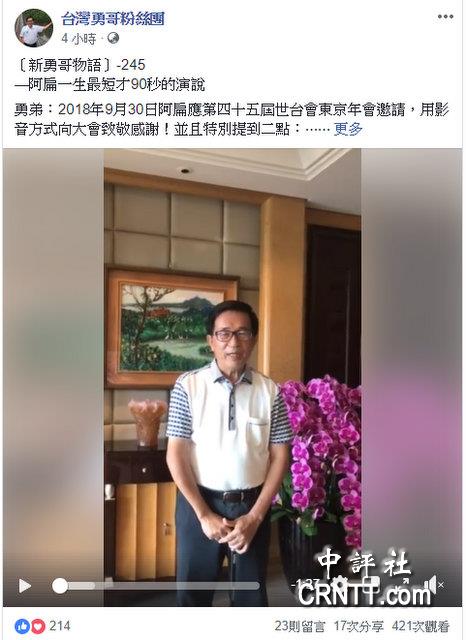The height and width of the screenshot is (640, 466).
Task: Open the 214 reactions count list
Action: [60, 626]
